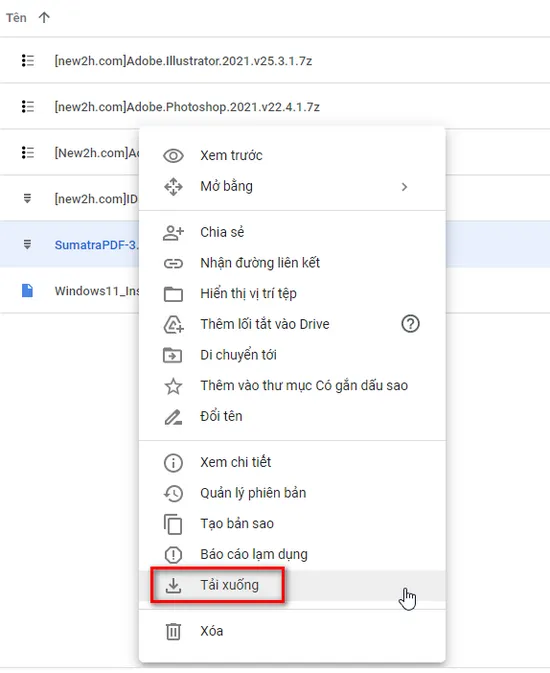Select the Adobe.Illustrator.2021.v25.3.1.7z file
The width and height of the screenshot is (550, 673).
pos(183,61)
